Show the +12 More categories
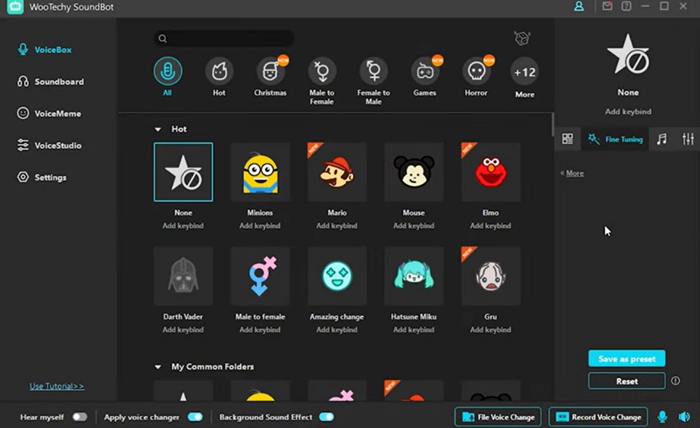The width and height of the screenshot is (700, 428). click(525, 71)
